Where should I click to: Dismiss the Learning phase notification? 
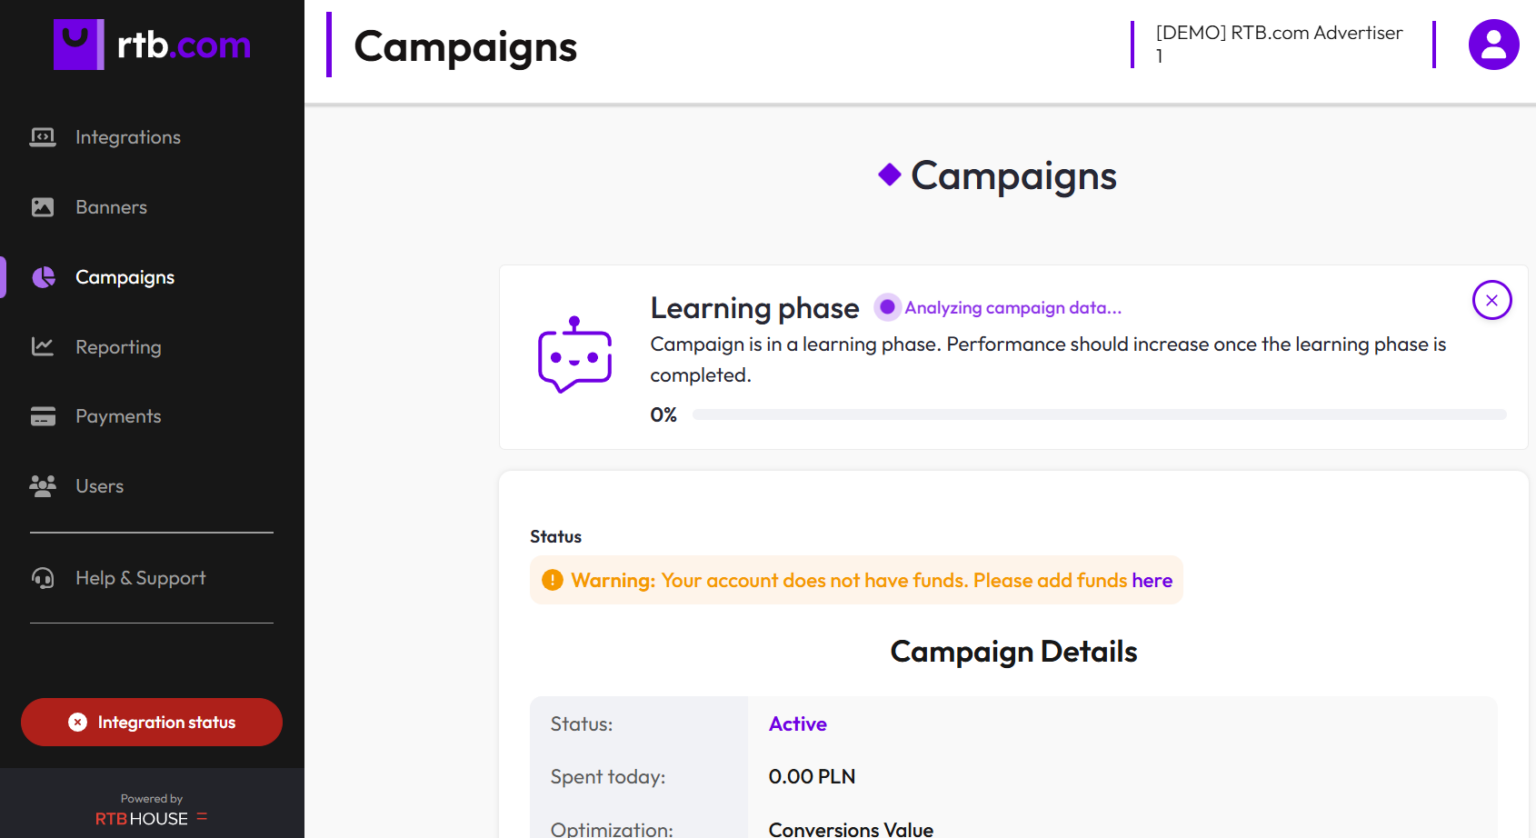[1492, 300]
